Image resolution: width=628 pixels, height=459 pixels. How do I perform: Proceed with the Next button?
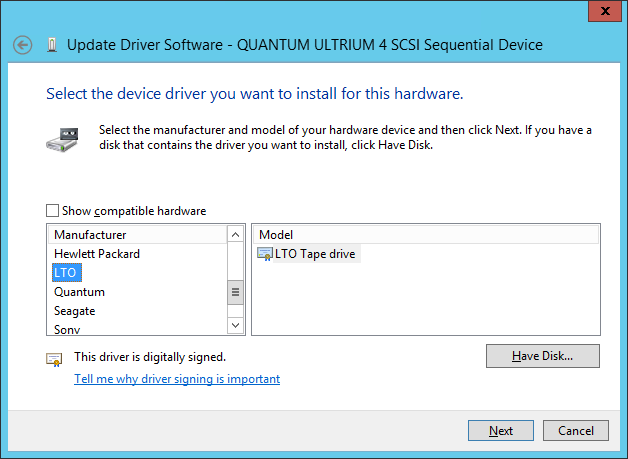[x=501, y=431]
